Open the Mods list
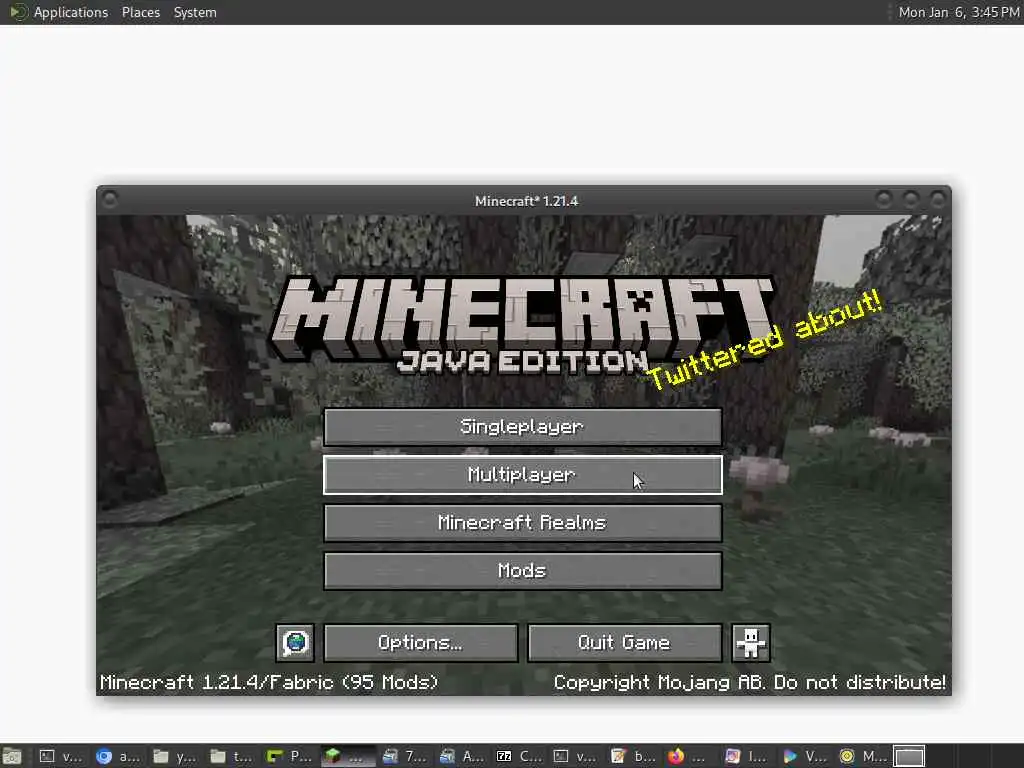The width and height of the screenshot is (1024, 768). click(522, 571)
